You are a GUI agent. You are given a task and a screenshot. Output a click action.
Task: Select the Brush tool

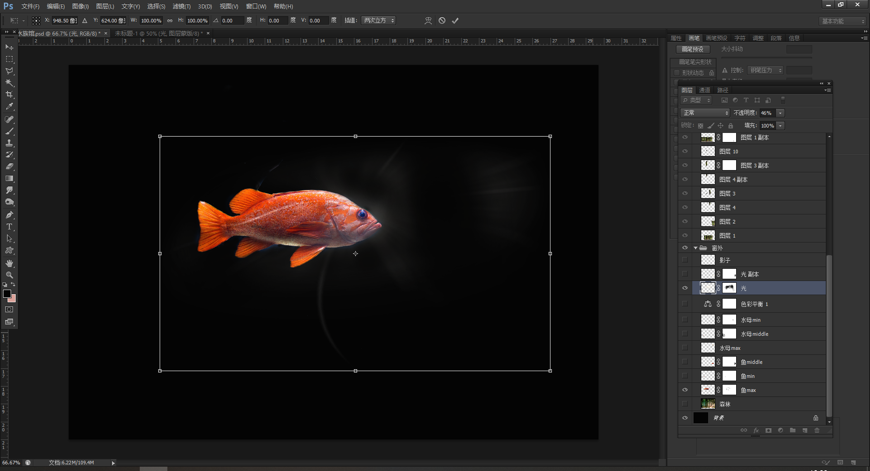click(9, 131)
